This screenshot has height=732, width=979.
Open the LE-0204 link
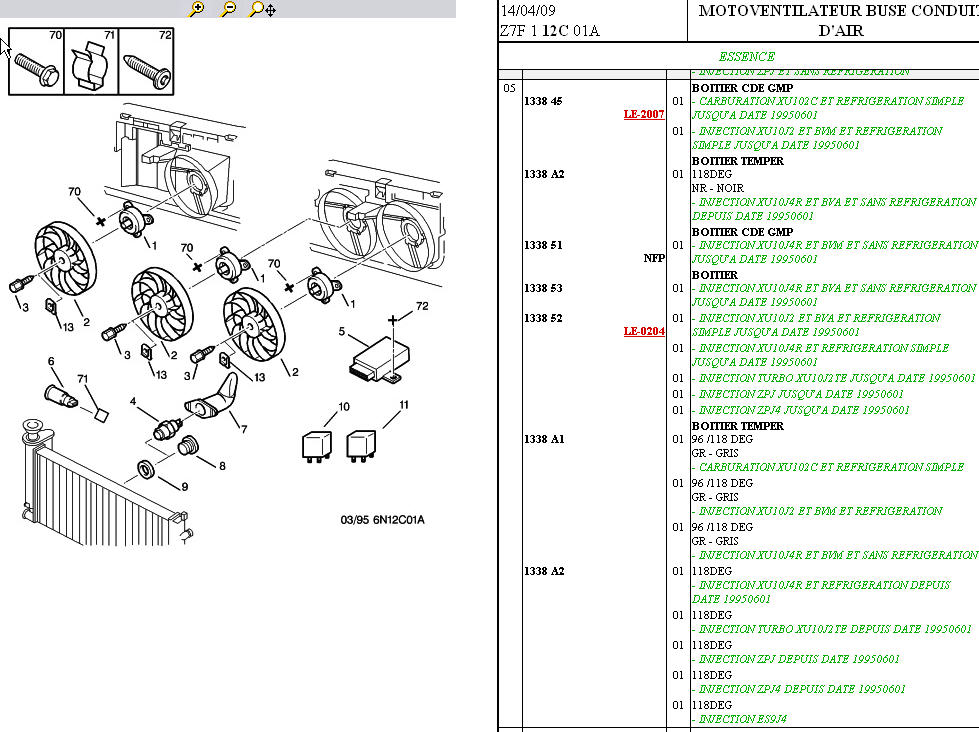[644, 332]
